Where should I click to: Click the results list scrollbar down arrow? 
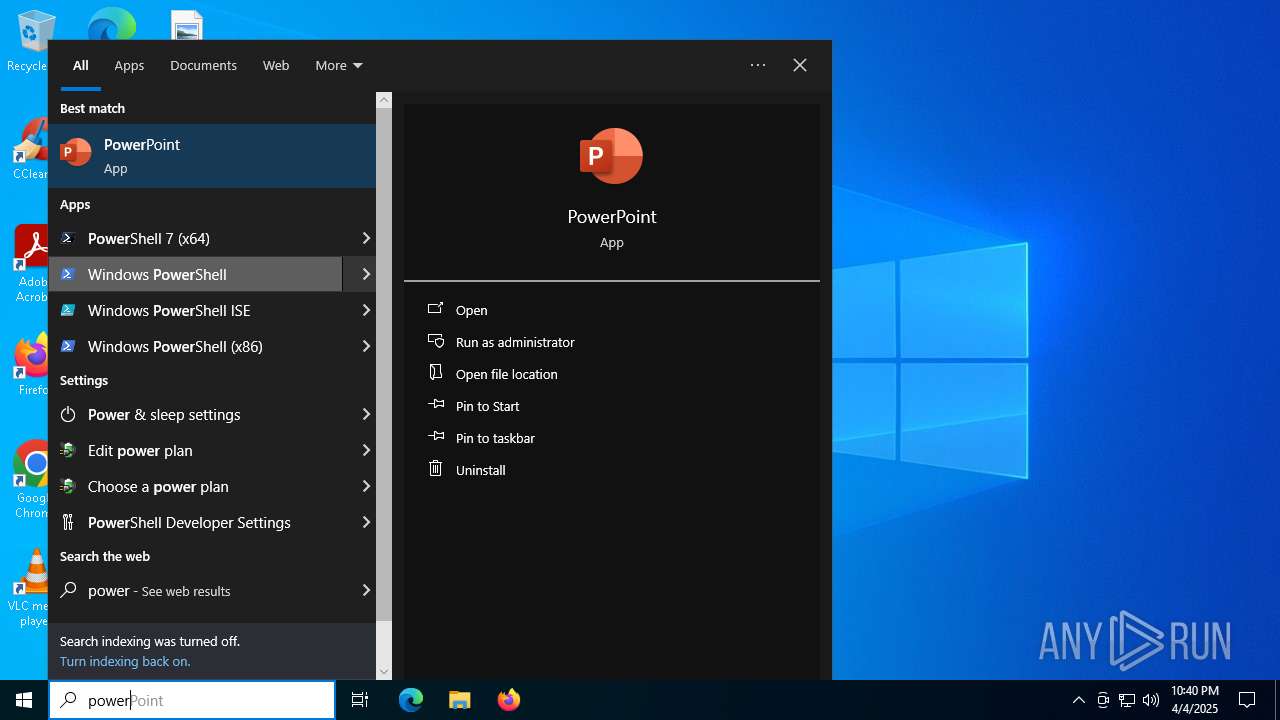coord(384,672)
